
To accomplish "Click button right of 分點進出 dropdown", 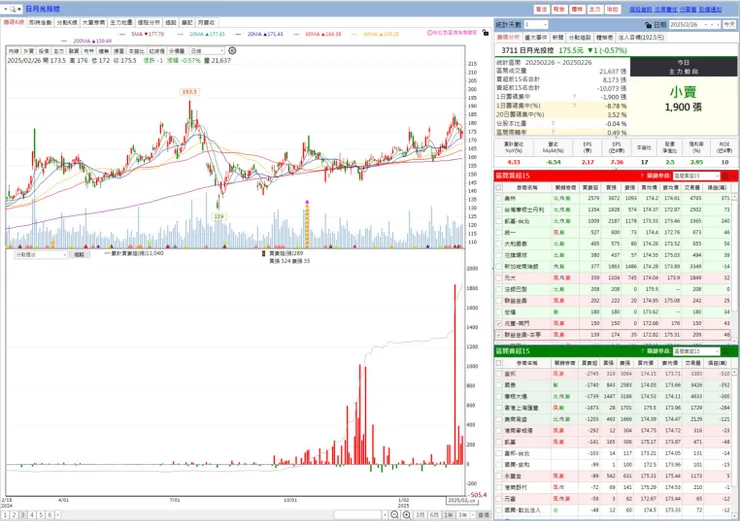I will [x=79, y=254].
